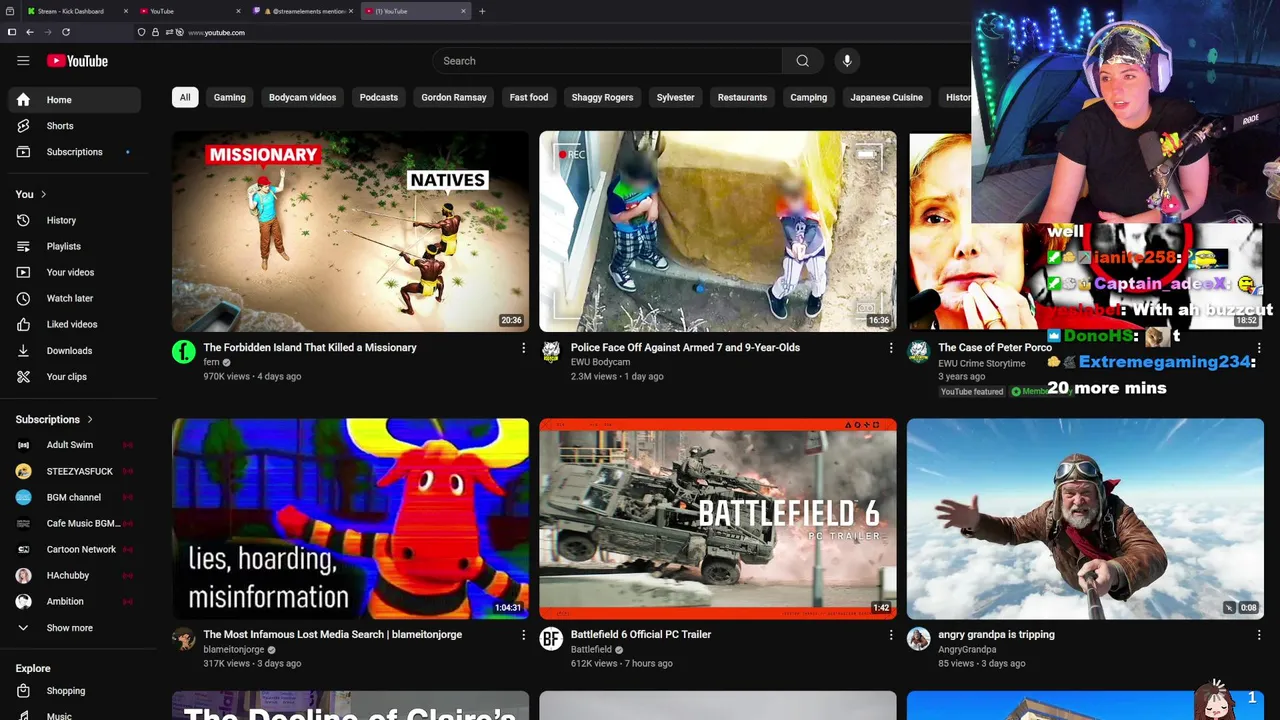Focus the YouTube Search field
Image resolution: width=1280 pixels, height=720 pixels.
click(608, 61)
